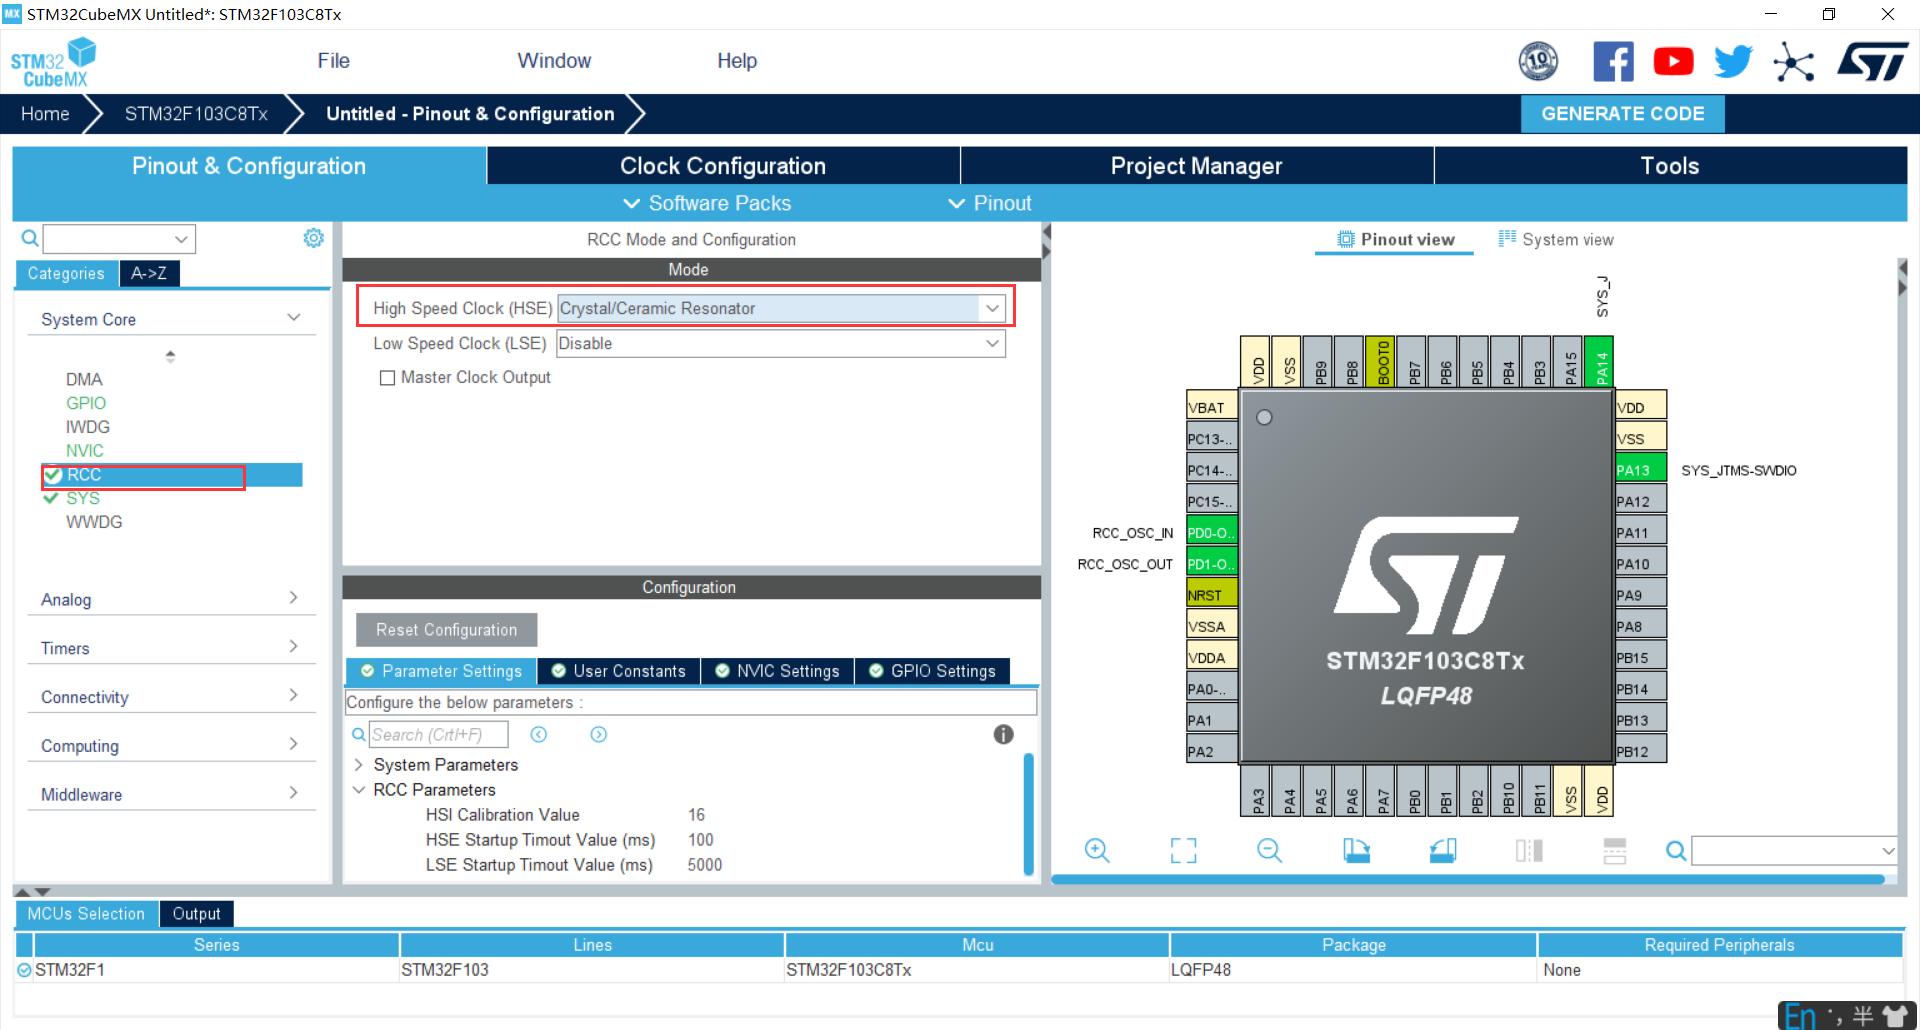The width and height of the screenshot is (1920, 1030).
Task: Open the Window menu
Action: click(x=554, y=61)
